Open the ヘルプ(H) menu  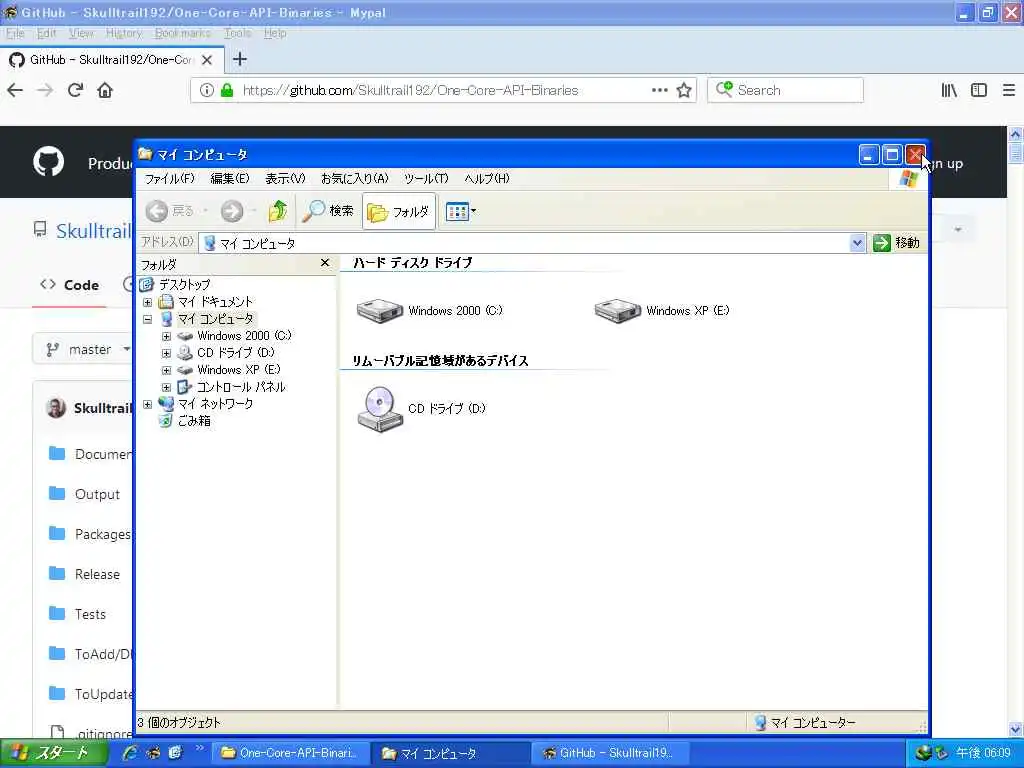(487, 178)
